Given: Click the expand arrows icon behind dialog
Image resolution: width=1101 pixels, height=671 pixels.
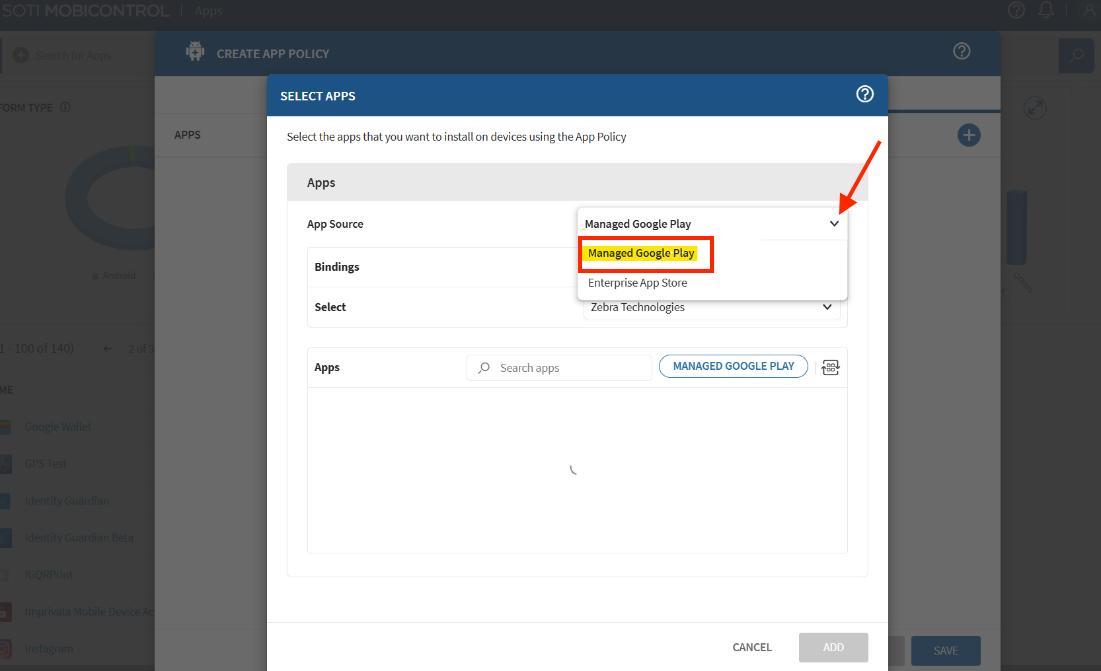Looking at the screenshot, I should coord(1035,108).
